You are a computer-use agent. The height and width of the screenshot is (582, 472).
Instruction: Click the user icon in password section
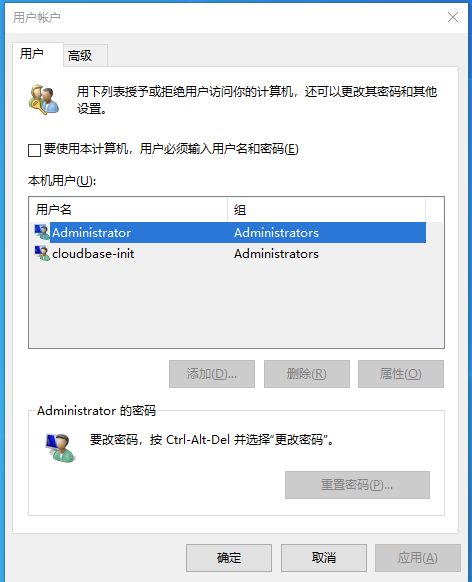(x=60, y=448)
